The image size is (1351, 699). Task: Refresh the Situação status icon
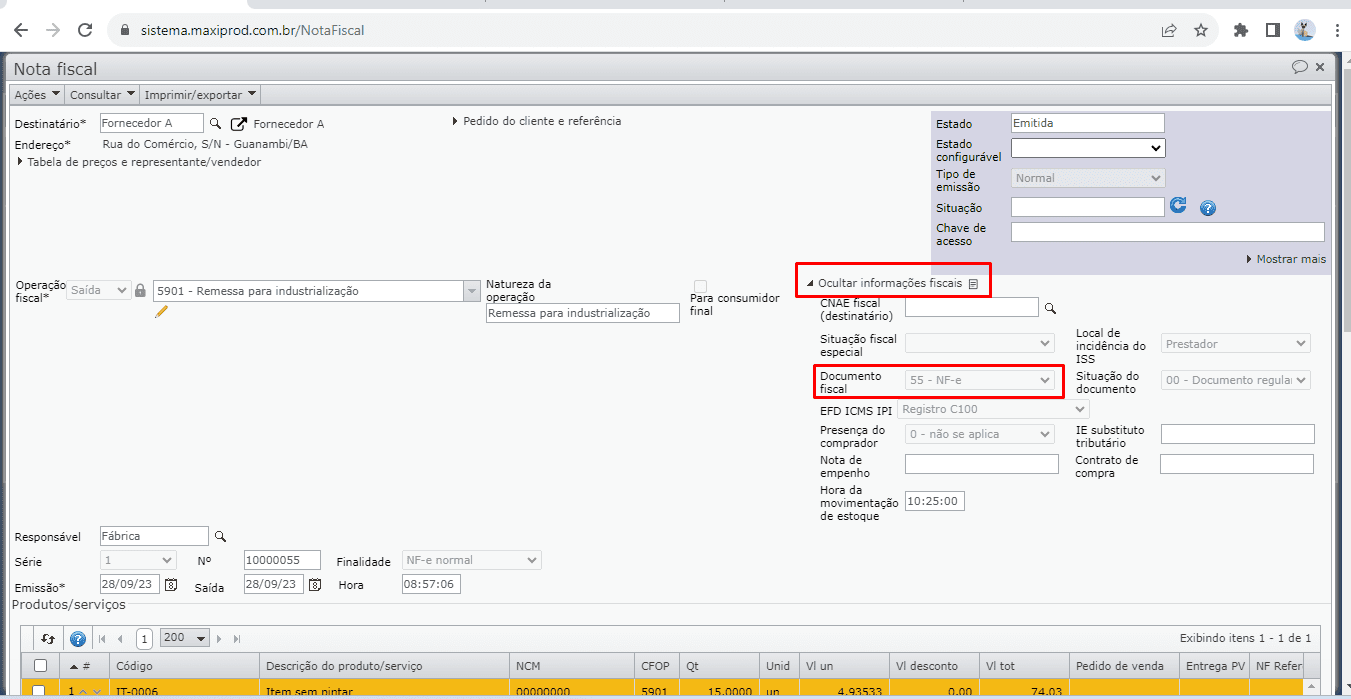point(1179,206)
